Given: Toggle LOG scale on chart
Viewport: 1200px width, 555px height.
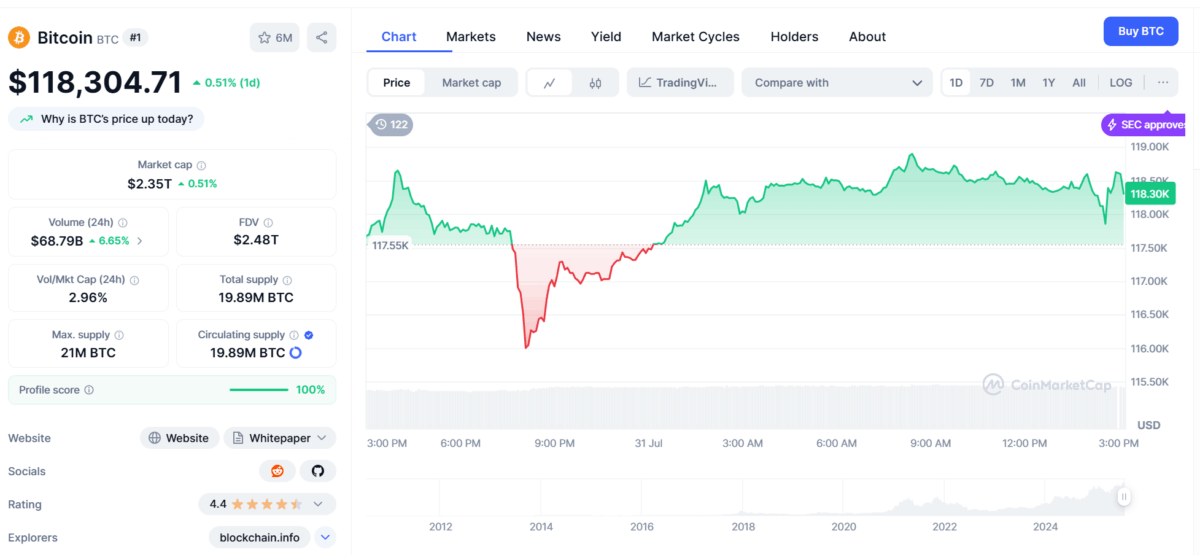Looking at the screenshot, I should [x=1121, y=83].
